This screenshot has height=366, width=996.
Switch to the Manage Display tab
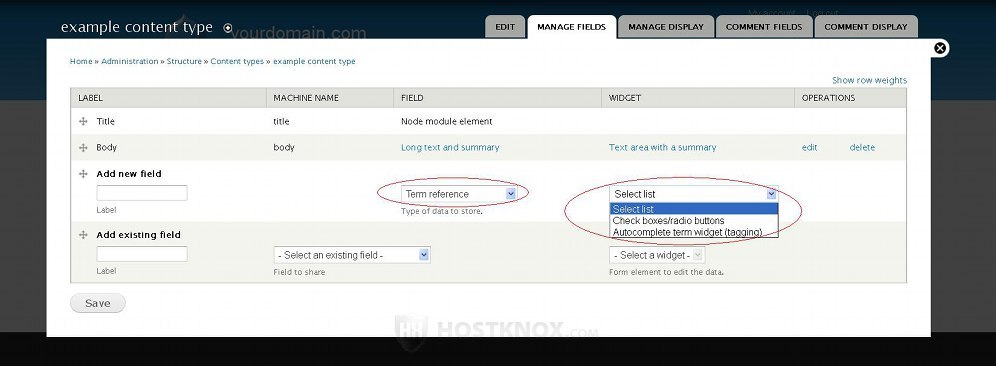tap(666, 27)
